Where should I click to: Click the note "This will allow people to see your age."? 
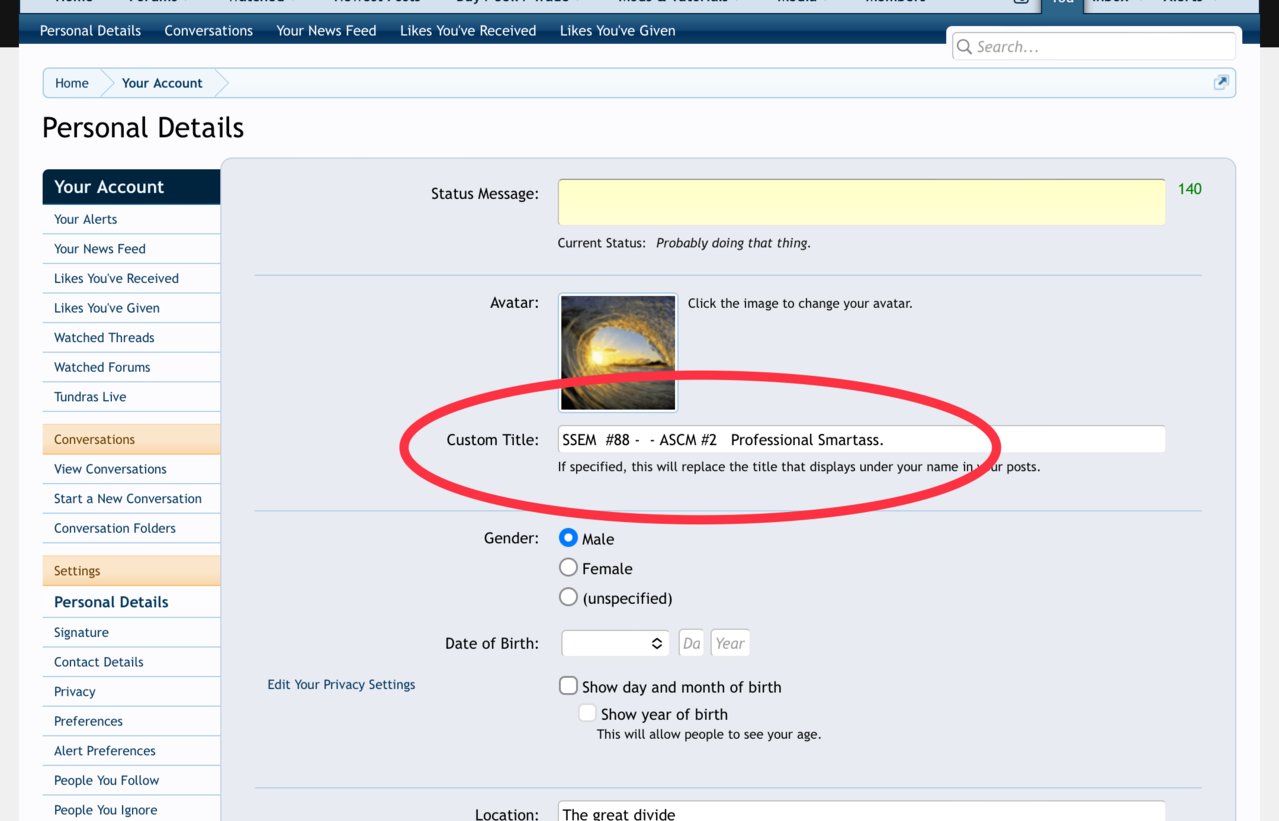[709, 734]
